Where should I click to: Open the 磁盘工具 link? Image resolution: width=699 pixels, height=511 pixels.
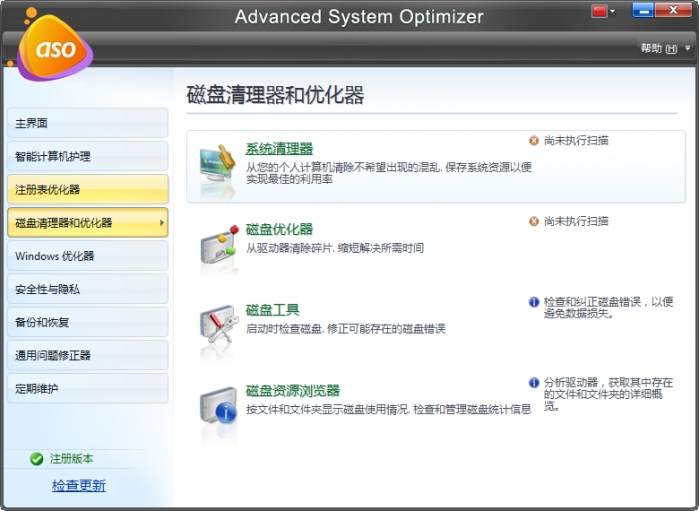click(272, 310)
